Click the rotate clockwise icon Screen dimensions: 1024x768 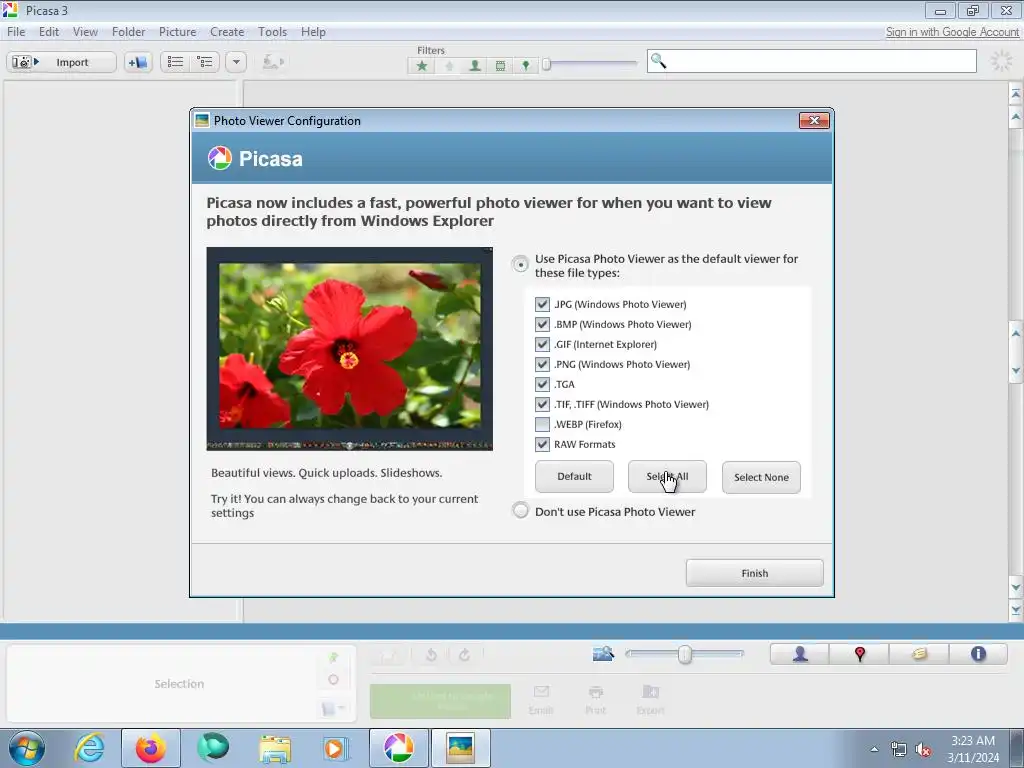[x=464, y=655]
